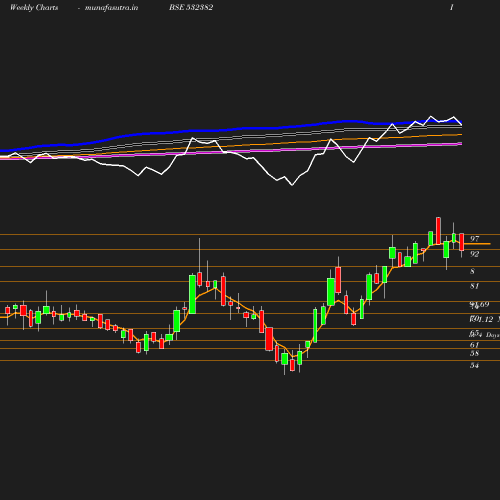Click the tallest green candlestick near the chart middle
This screenshot has height=500, width=500.
192,294
